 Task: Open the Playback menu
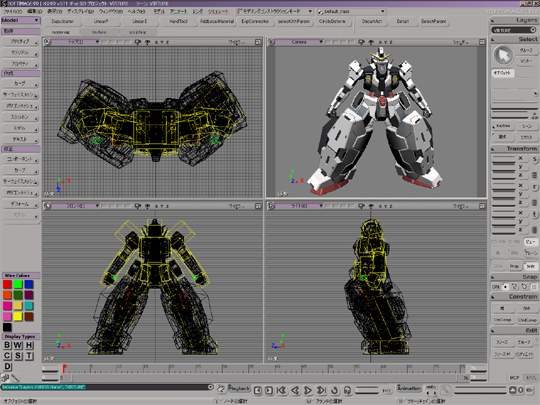(x=239, y=388)
